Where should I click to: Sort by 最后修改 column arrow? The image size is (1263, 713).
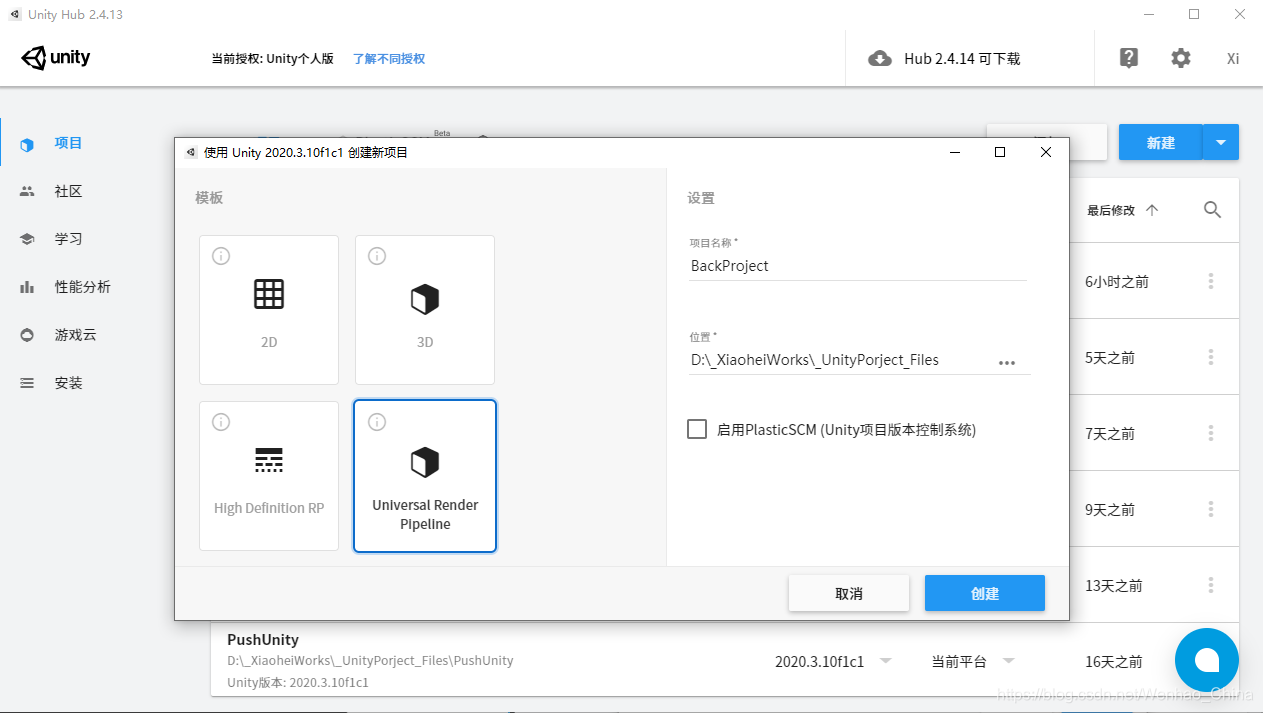pyautogui.click(x=1152, y=210)
